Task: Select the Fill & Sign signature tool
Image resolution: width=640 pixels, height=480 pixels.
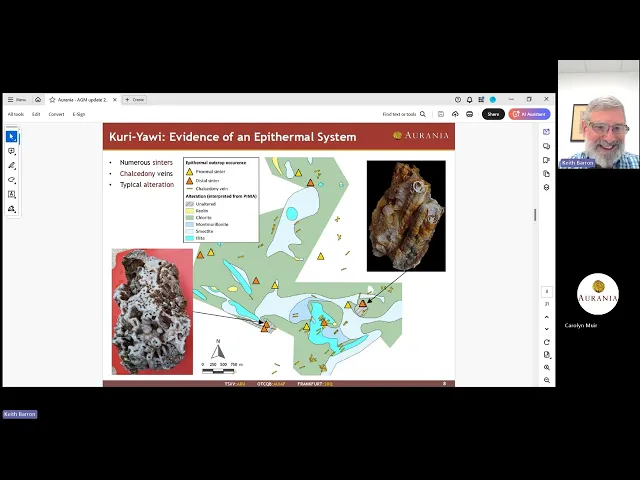Action: click(x=11, y=209)
